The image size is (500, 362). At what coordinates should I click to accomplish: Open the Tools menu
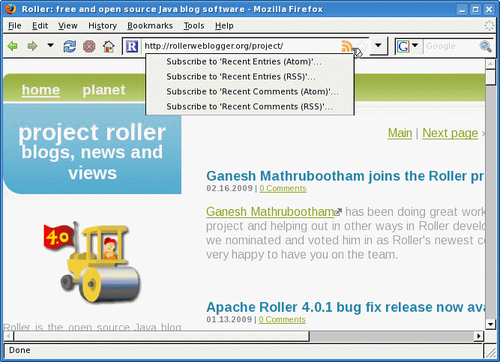coord(194,26)
